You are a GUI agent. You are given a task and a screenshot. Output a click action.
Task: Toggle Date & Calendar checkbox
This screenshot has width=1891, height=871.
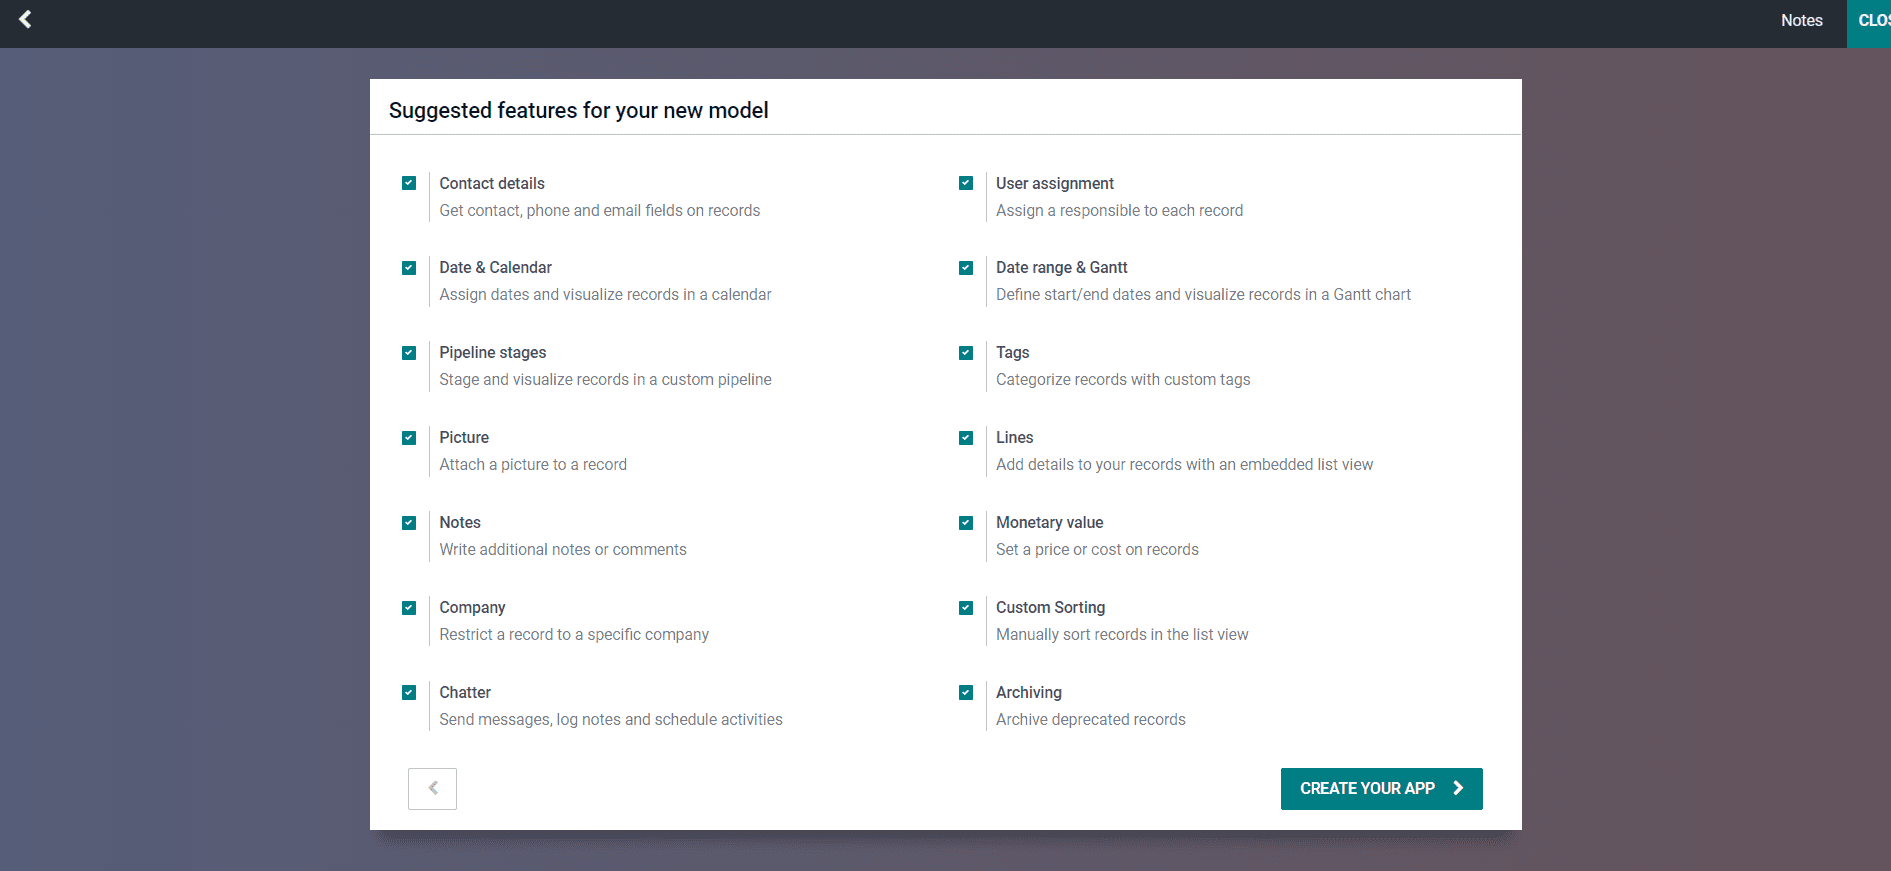pyautogui.click(x=409, y=268)
